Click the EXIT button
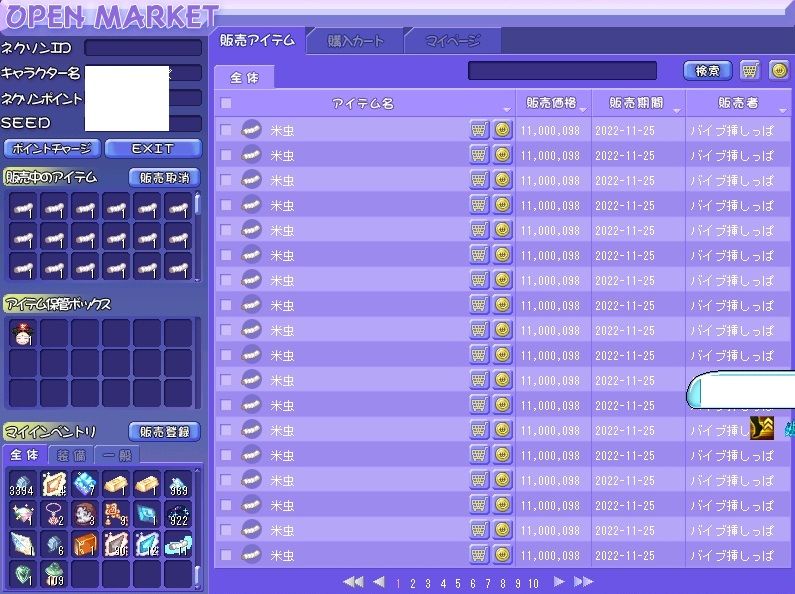 click(152, 148)
